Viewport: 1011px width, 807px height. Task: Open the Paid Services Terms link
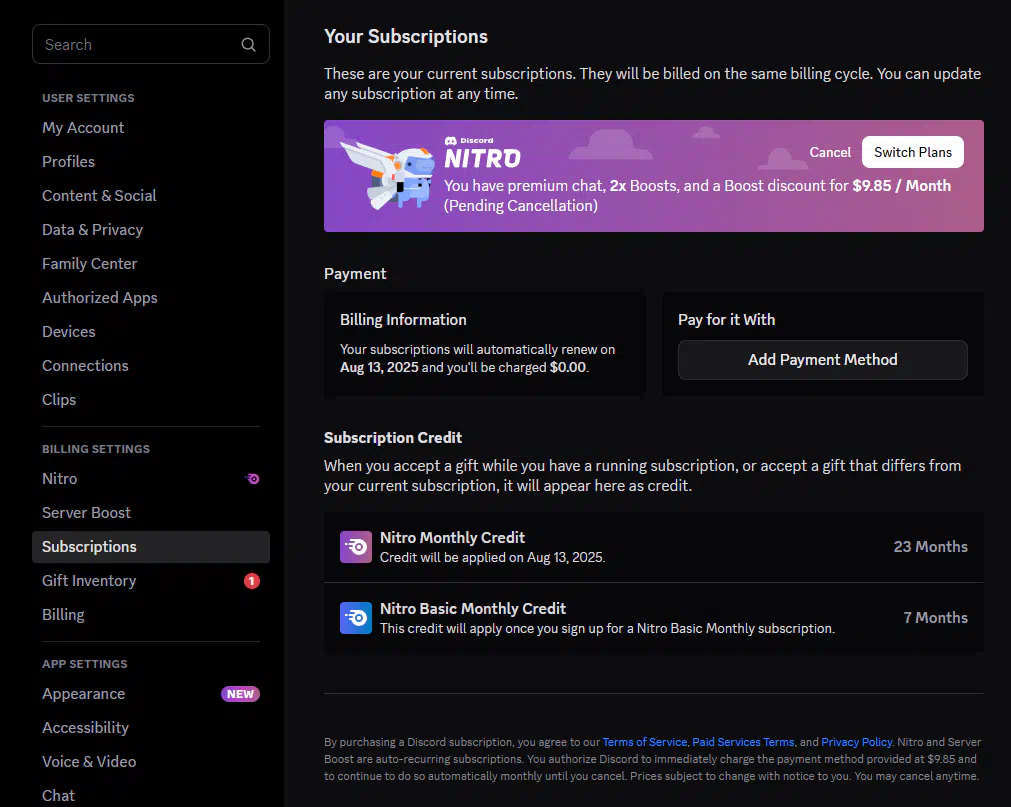click(x=743, y=742)
